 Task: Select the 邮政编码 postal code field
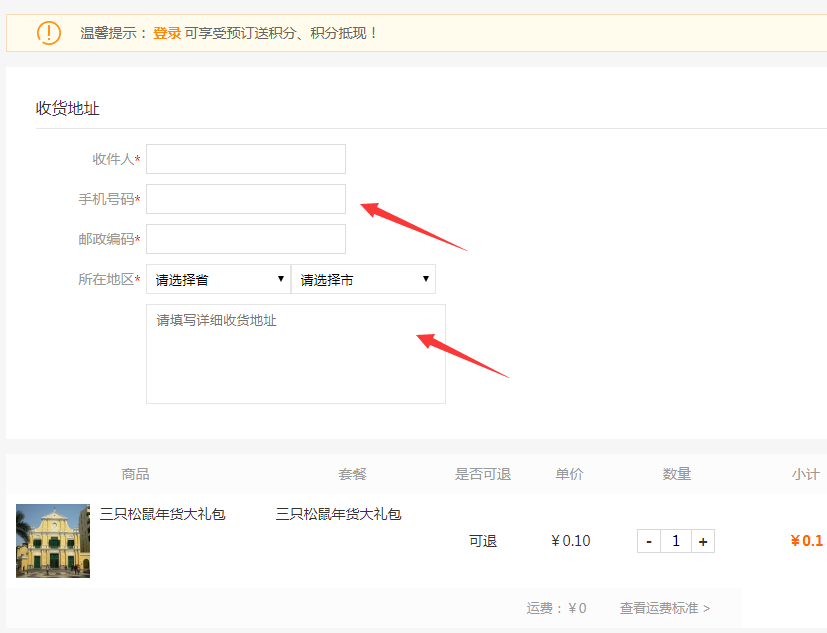click(x=246, y=239)
